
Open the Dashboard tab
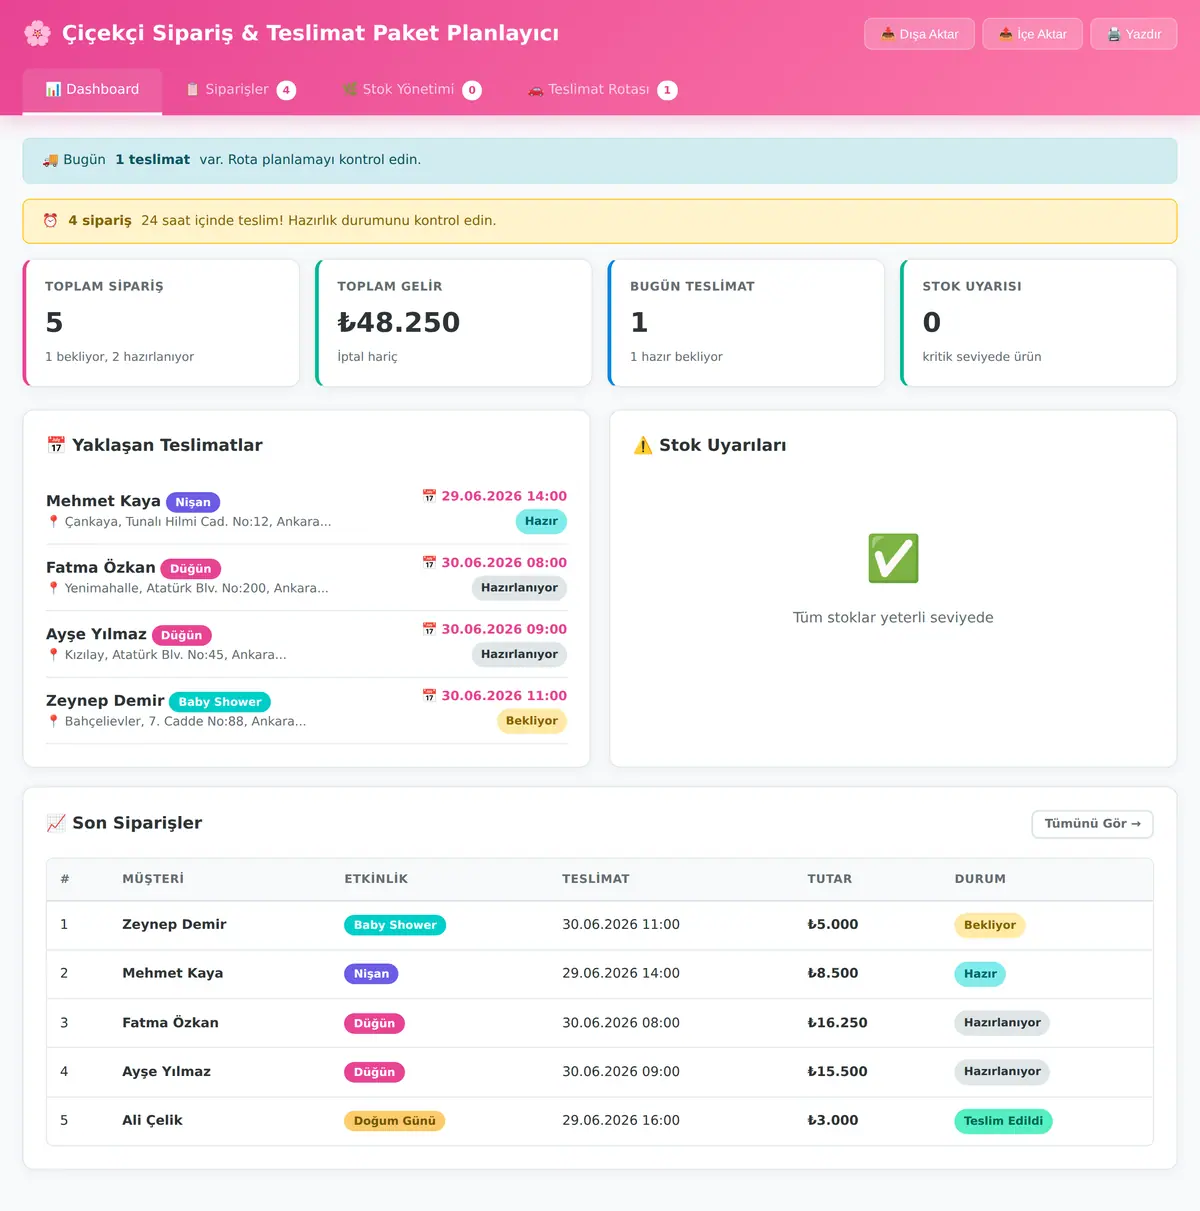pos(92,90)
